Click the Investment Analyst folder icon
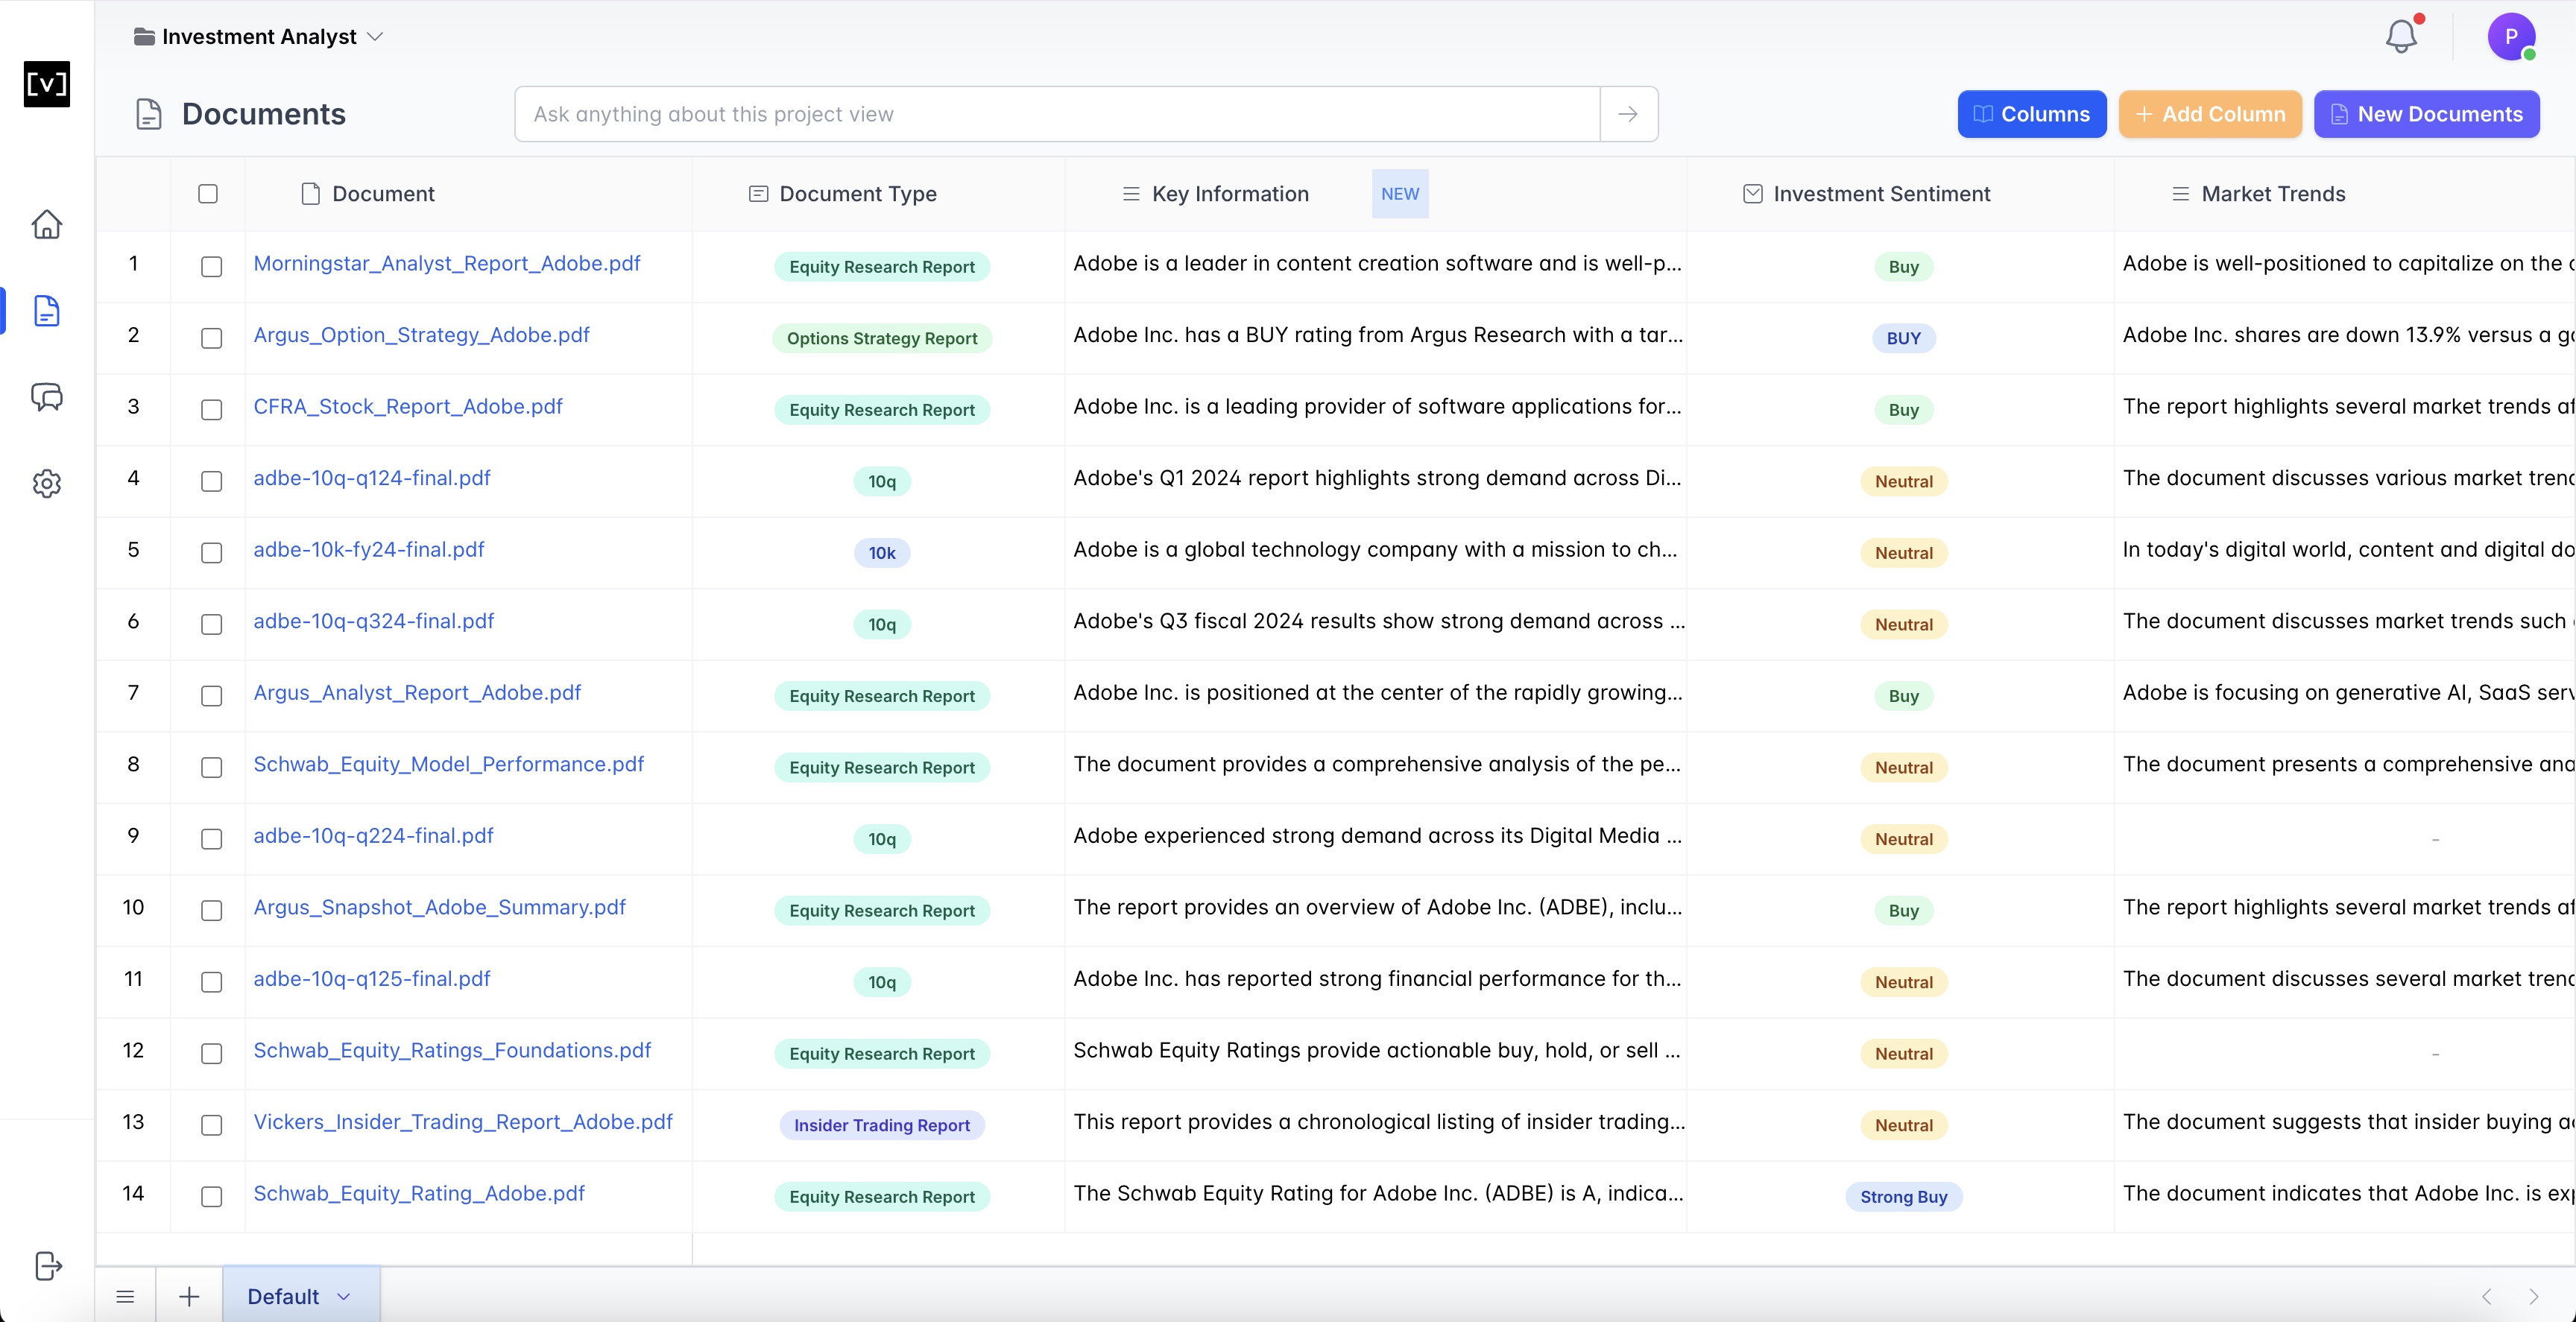The width and height of the screenshot is (2576, 1322). coord(144,37)
